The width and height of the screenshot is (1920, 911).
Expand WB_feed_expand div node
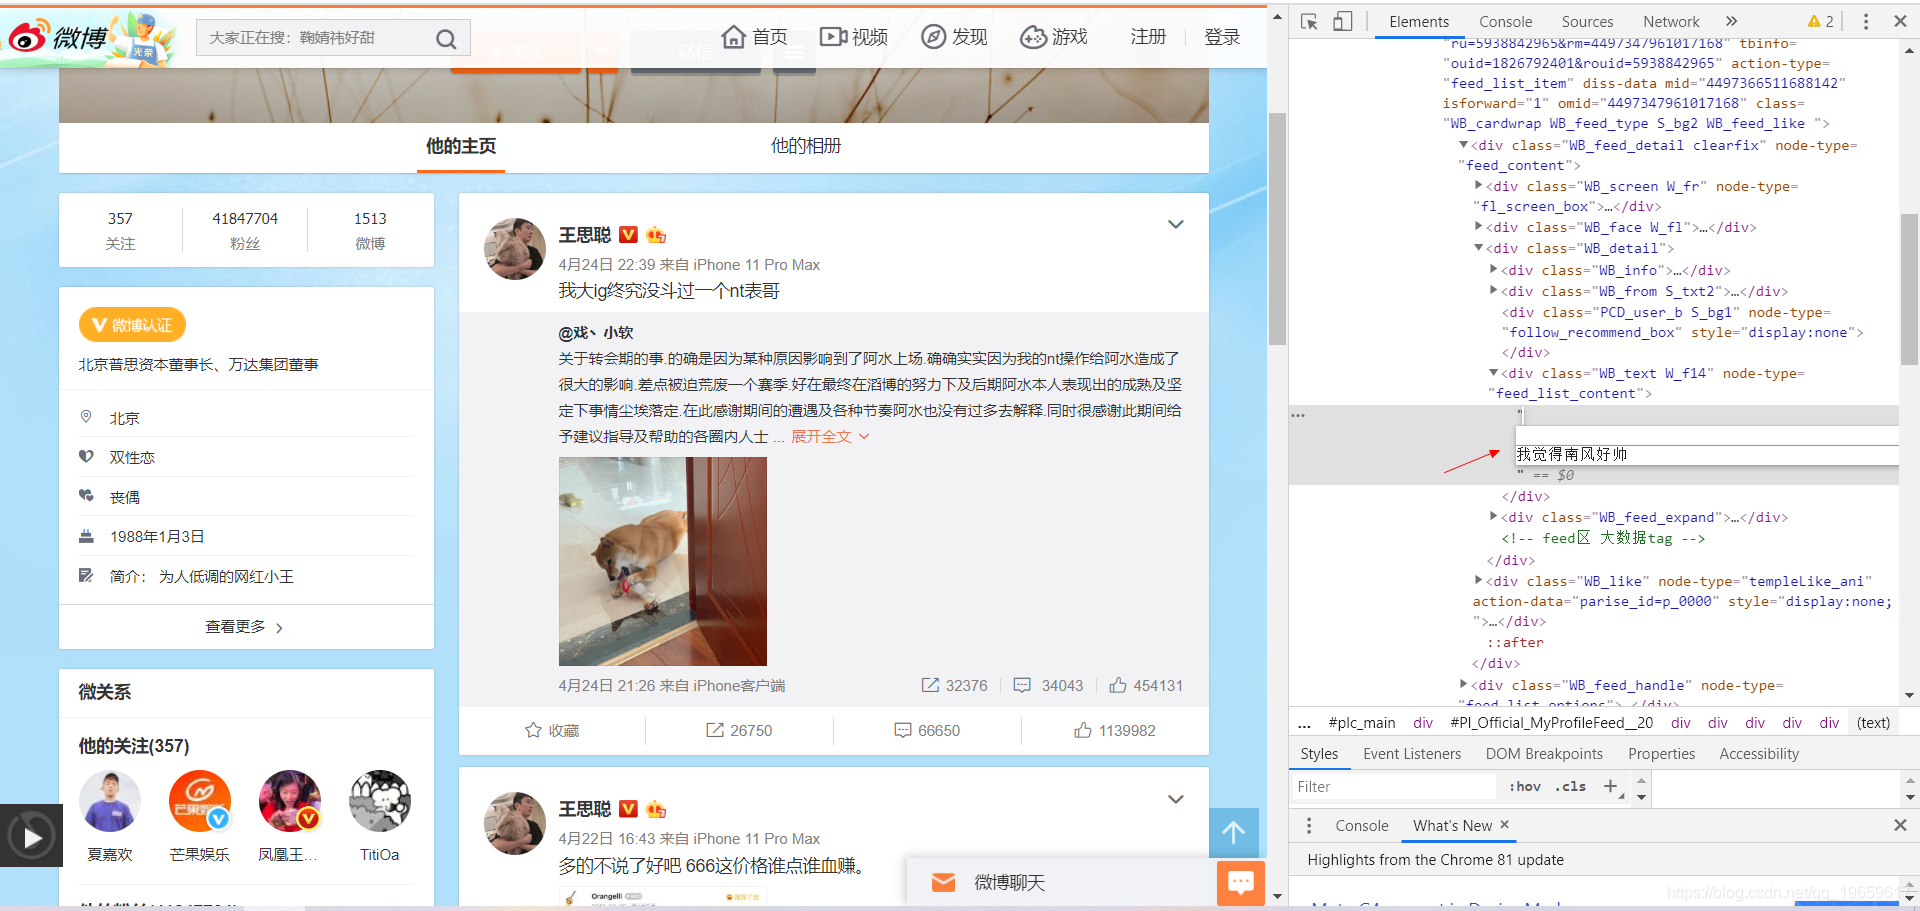pos(1494,517)
